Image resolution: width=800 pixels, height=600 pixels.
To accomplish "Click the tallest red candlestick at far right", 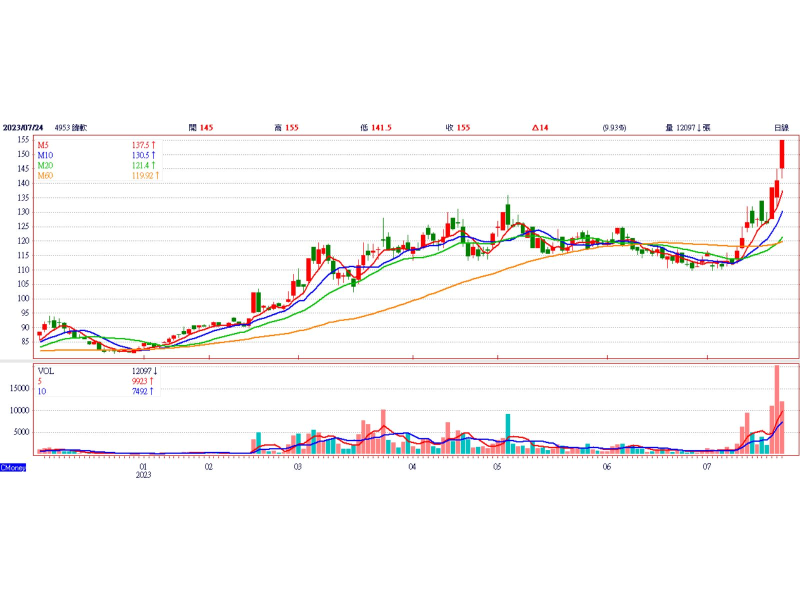I will click(x=782, y=155).
